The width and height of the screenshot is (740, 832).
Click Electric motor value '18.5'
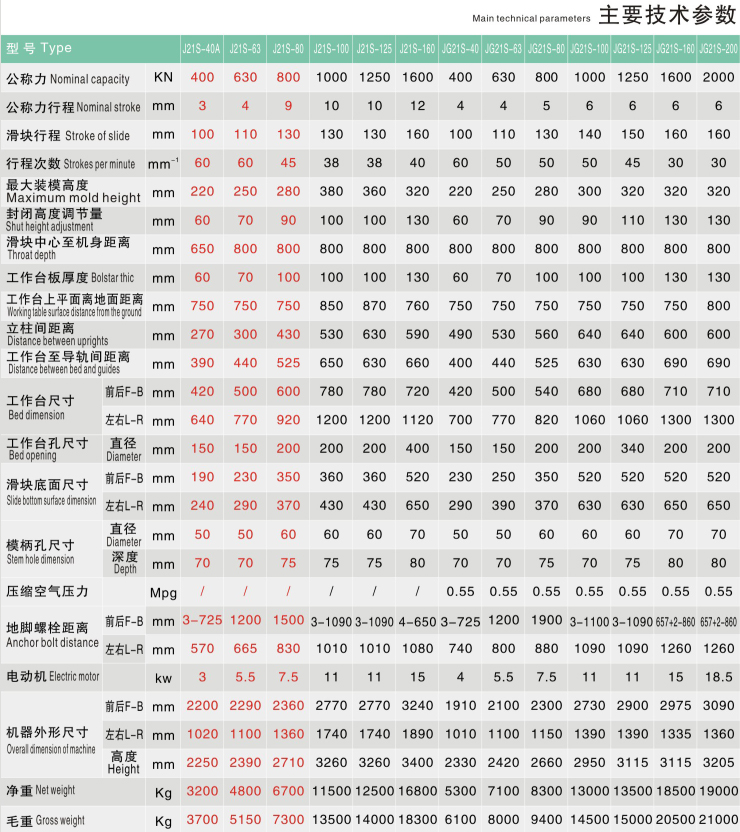tap(718, 678)
